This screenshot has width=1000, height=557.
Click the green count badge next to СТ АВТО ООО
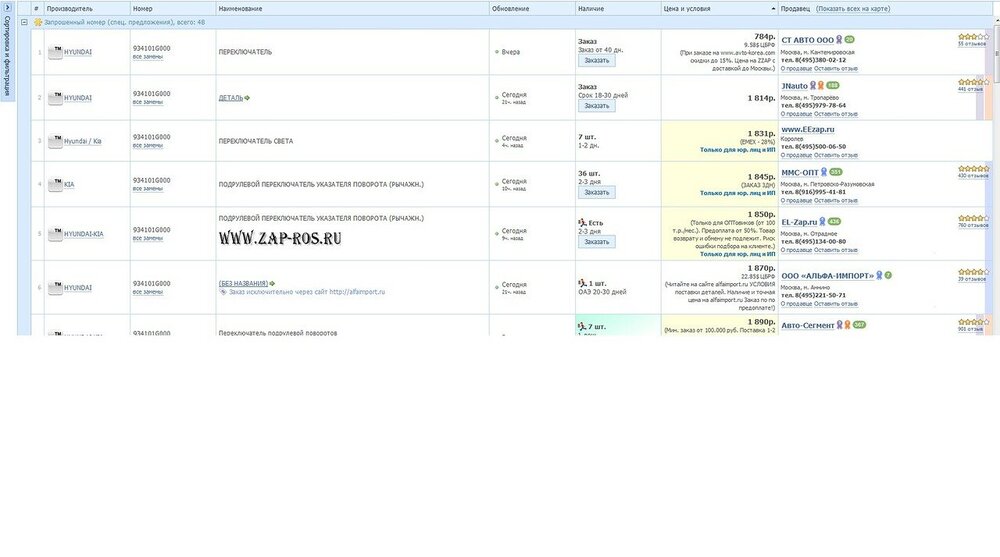(x=849, y=40)
